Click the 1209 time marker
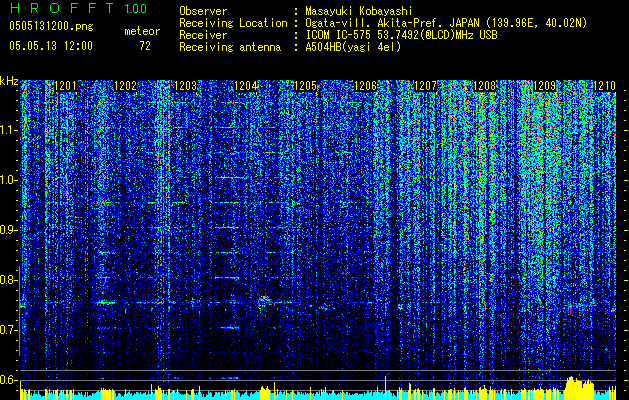629x400 pixels. 544,86
